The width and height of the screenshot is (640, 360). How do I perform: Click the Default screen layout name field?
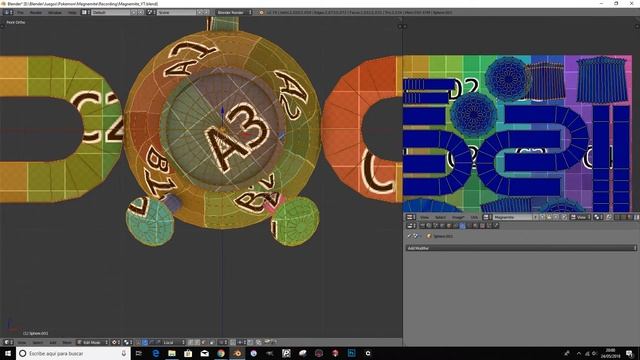pyautogui.click(x=111, y=12)
